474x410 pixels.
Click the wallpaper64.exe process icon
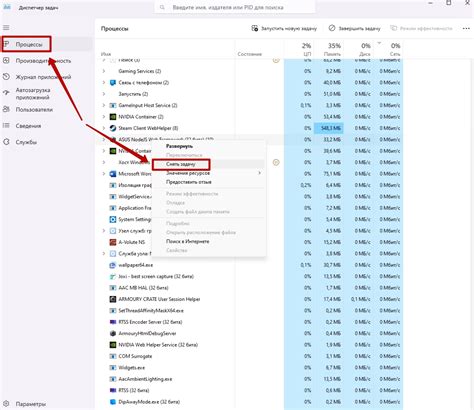(x=113, y=265)
